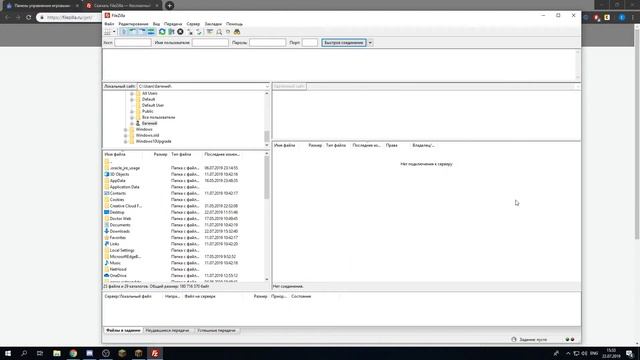Viewport: 640px width, 360px height.
Task: Select the Documents folder icon
Action: [x=107, y=225]
